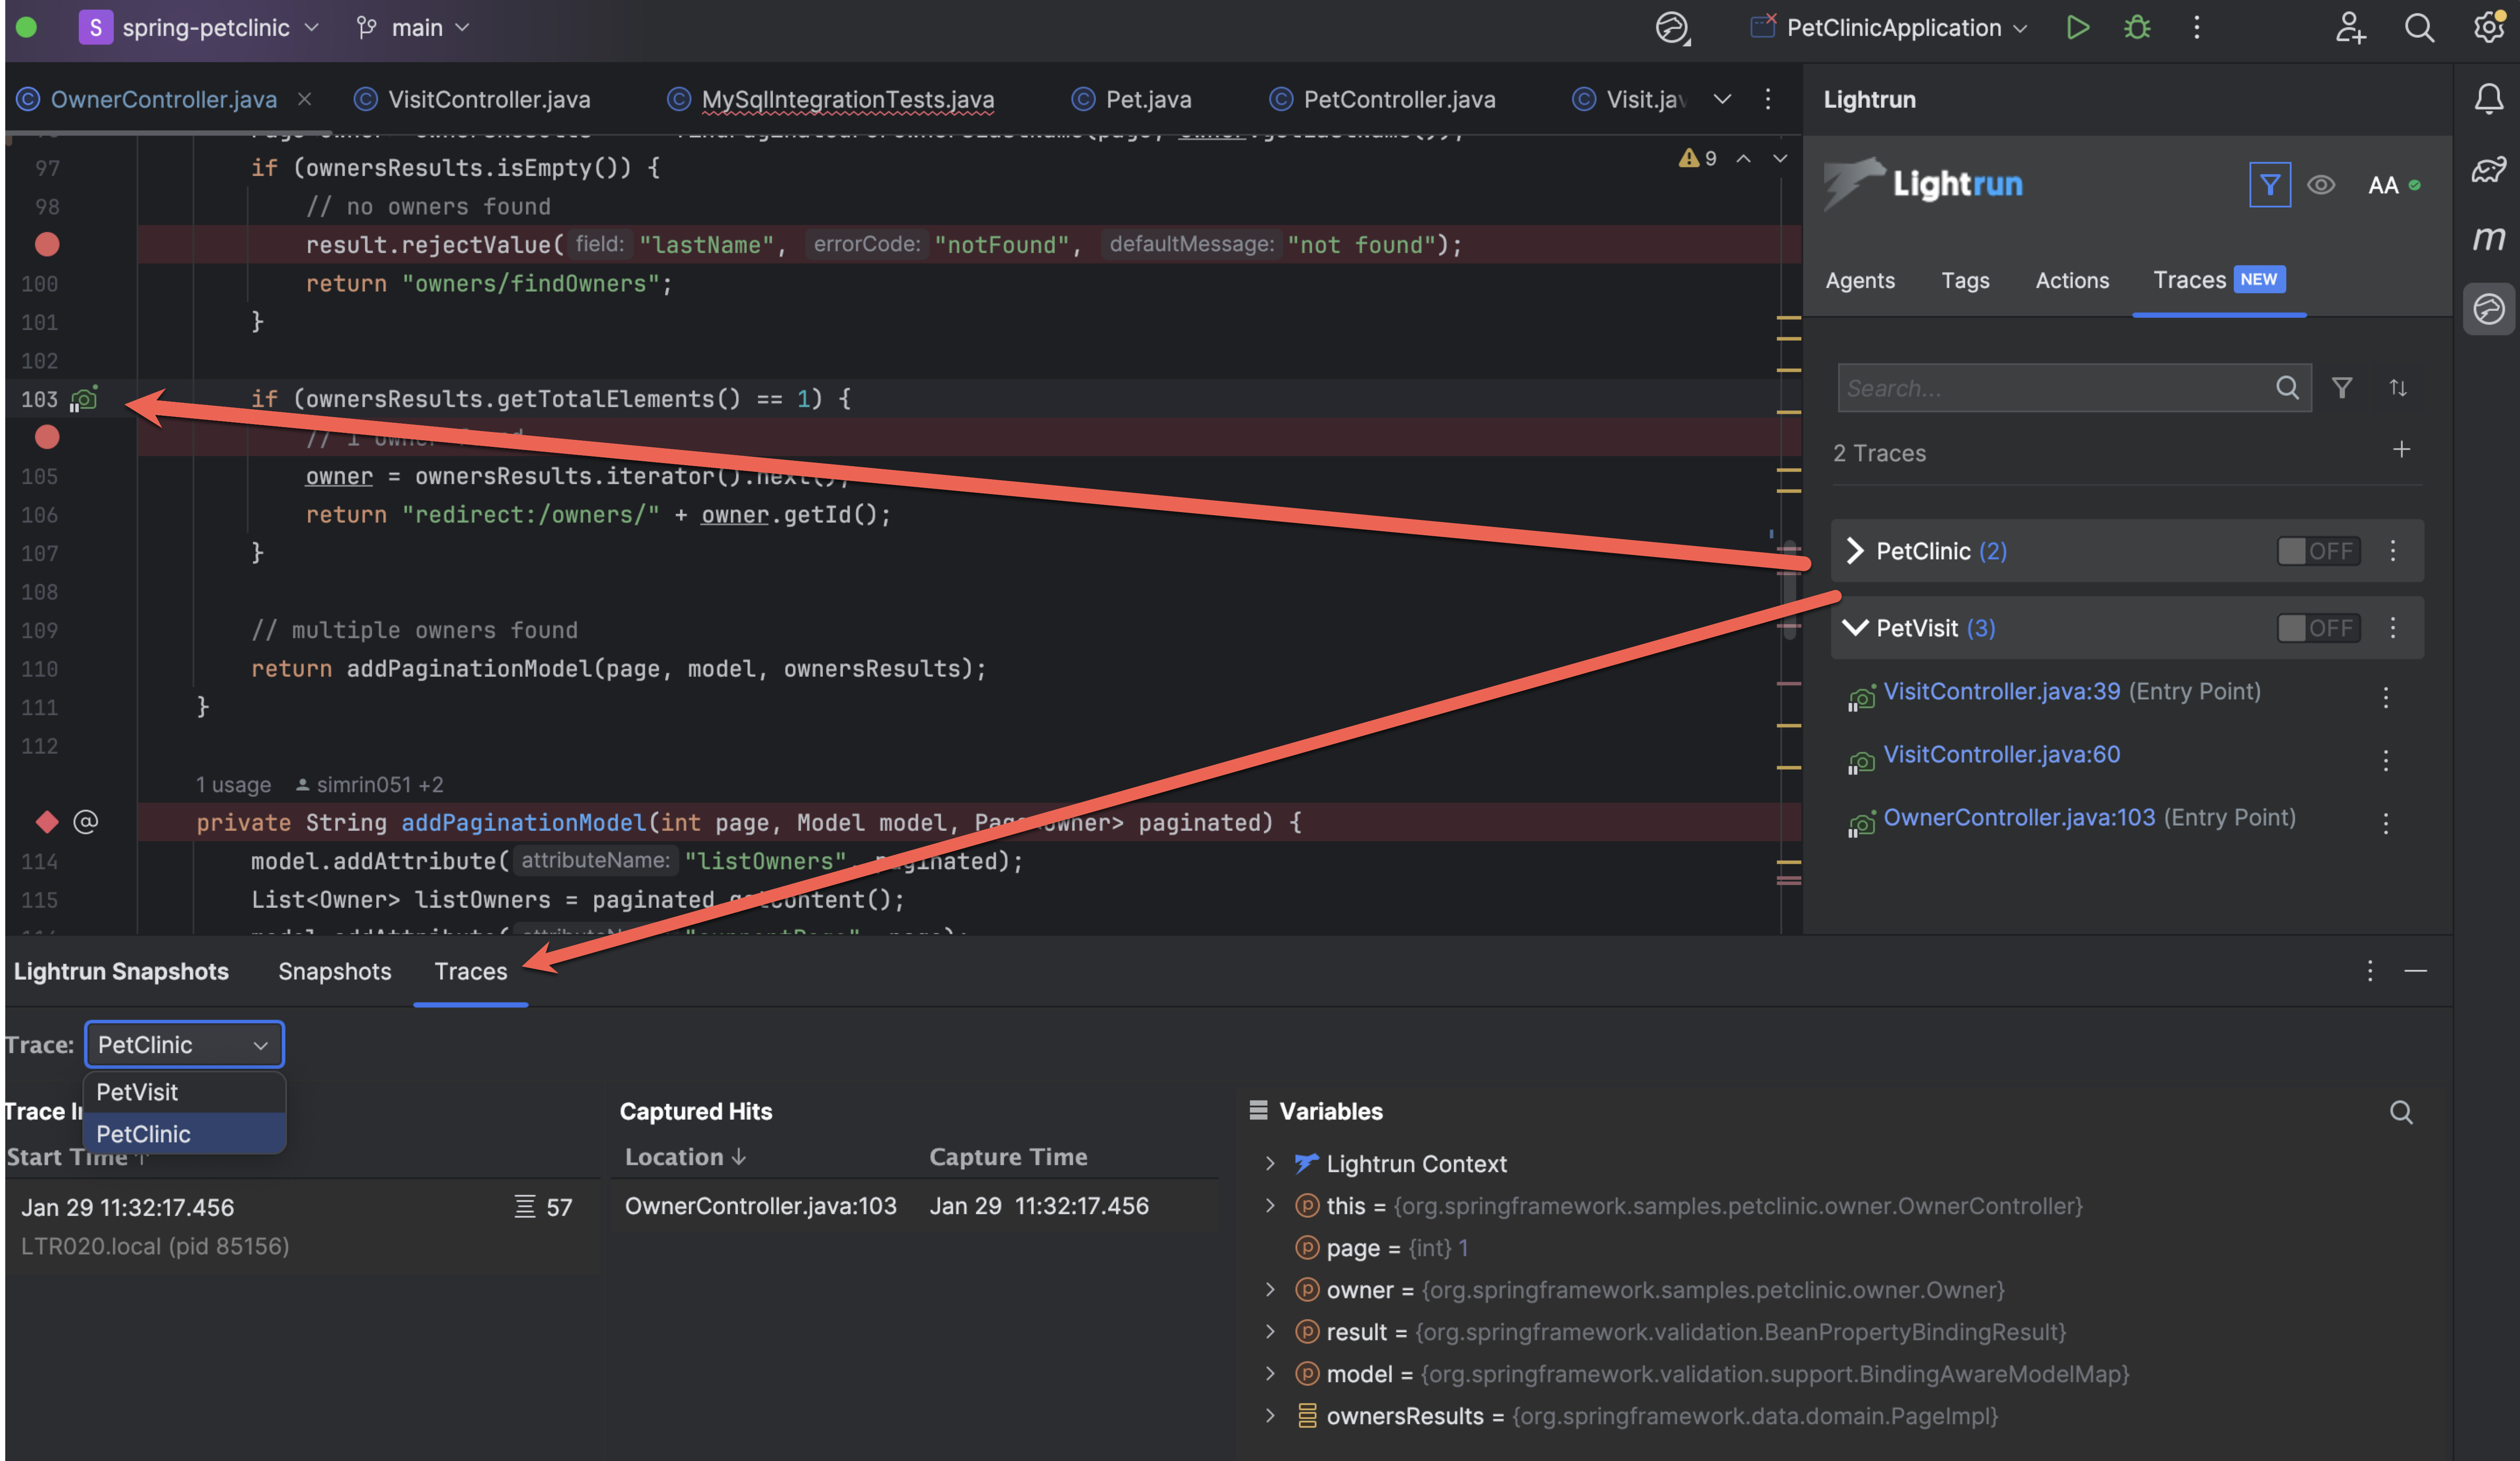
Task: Open the Maven tool window icon
Action: click(2488, 238)
